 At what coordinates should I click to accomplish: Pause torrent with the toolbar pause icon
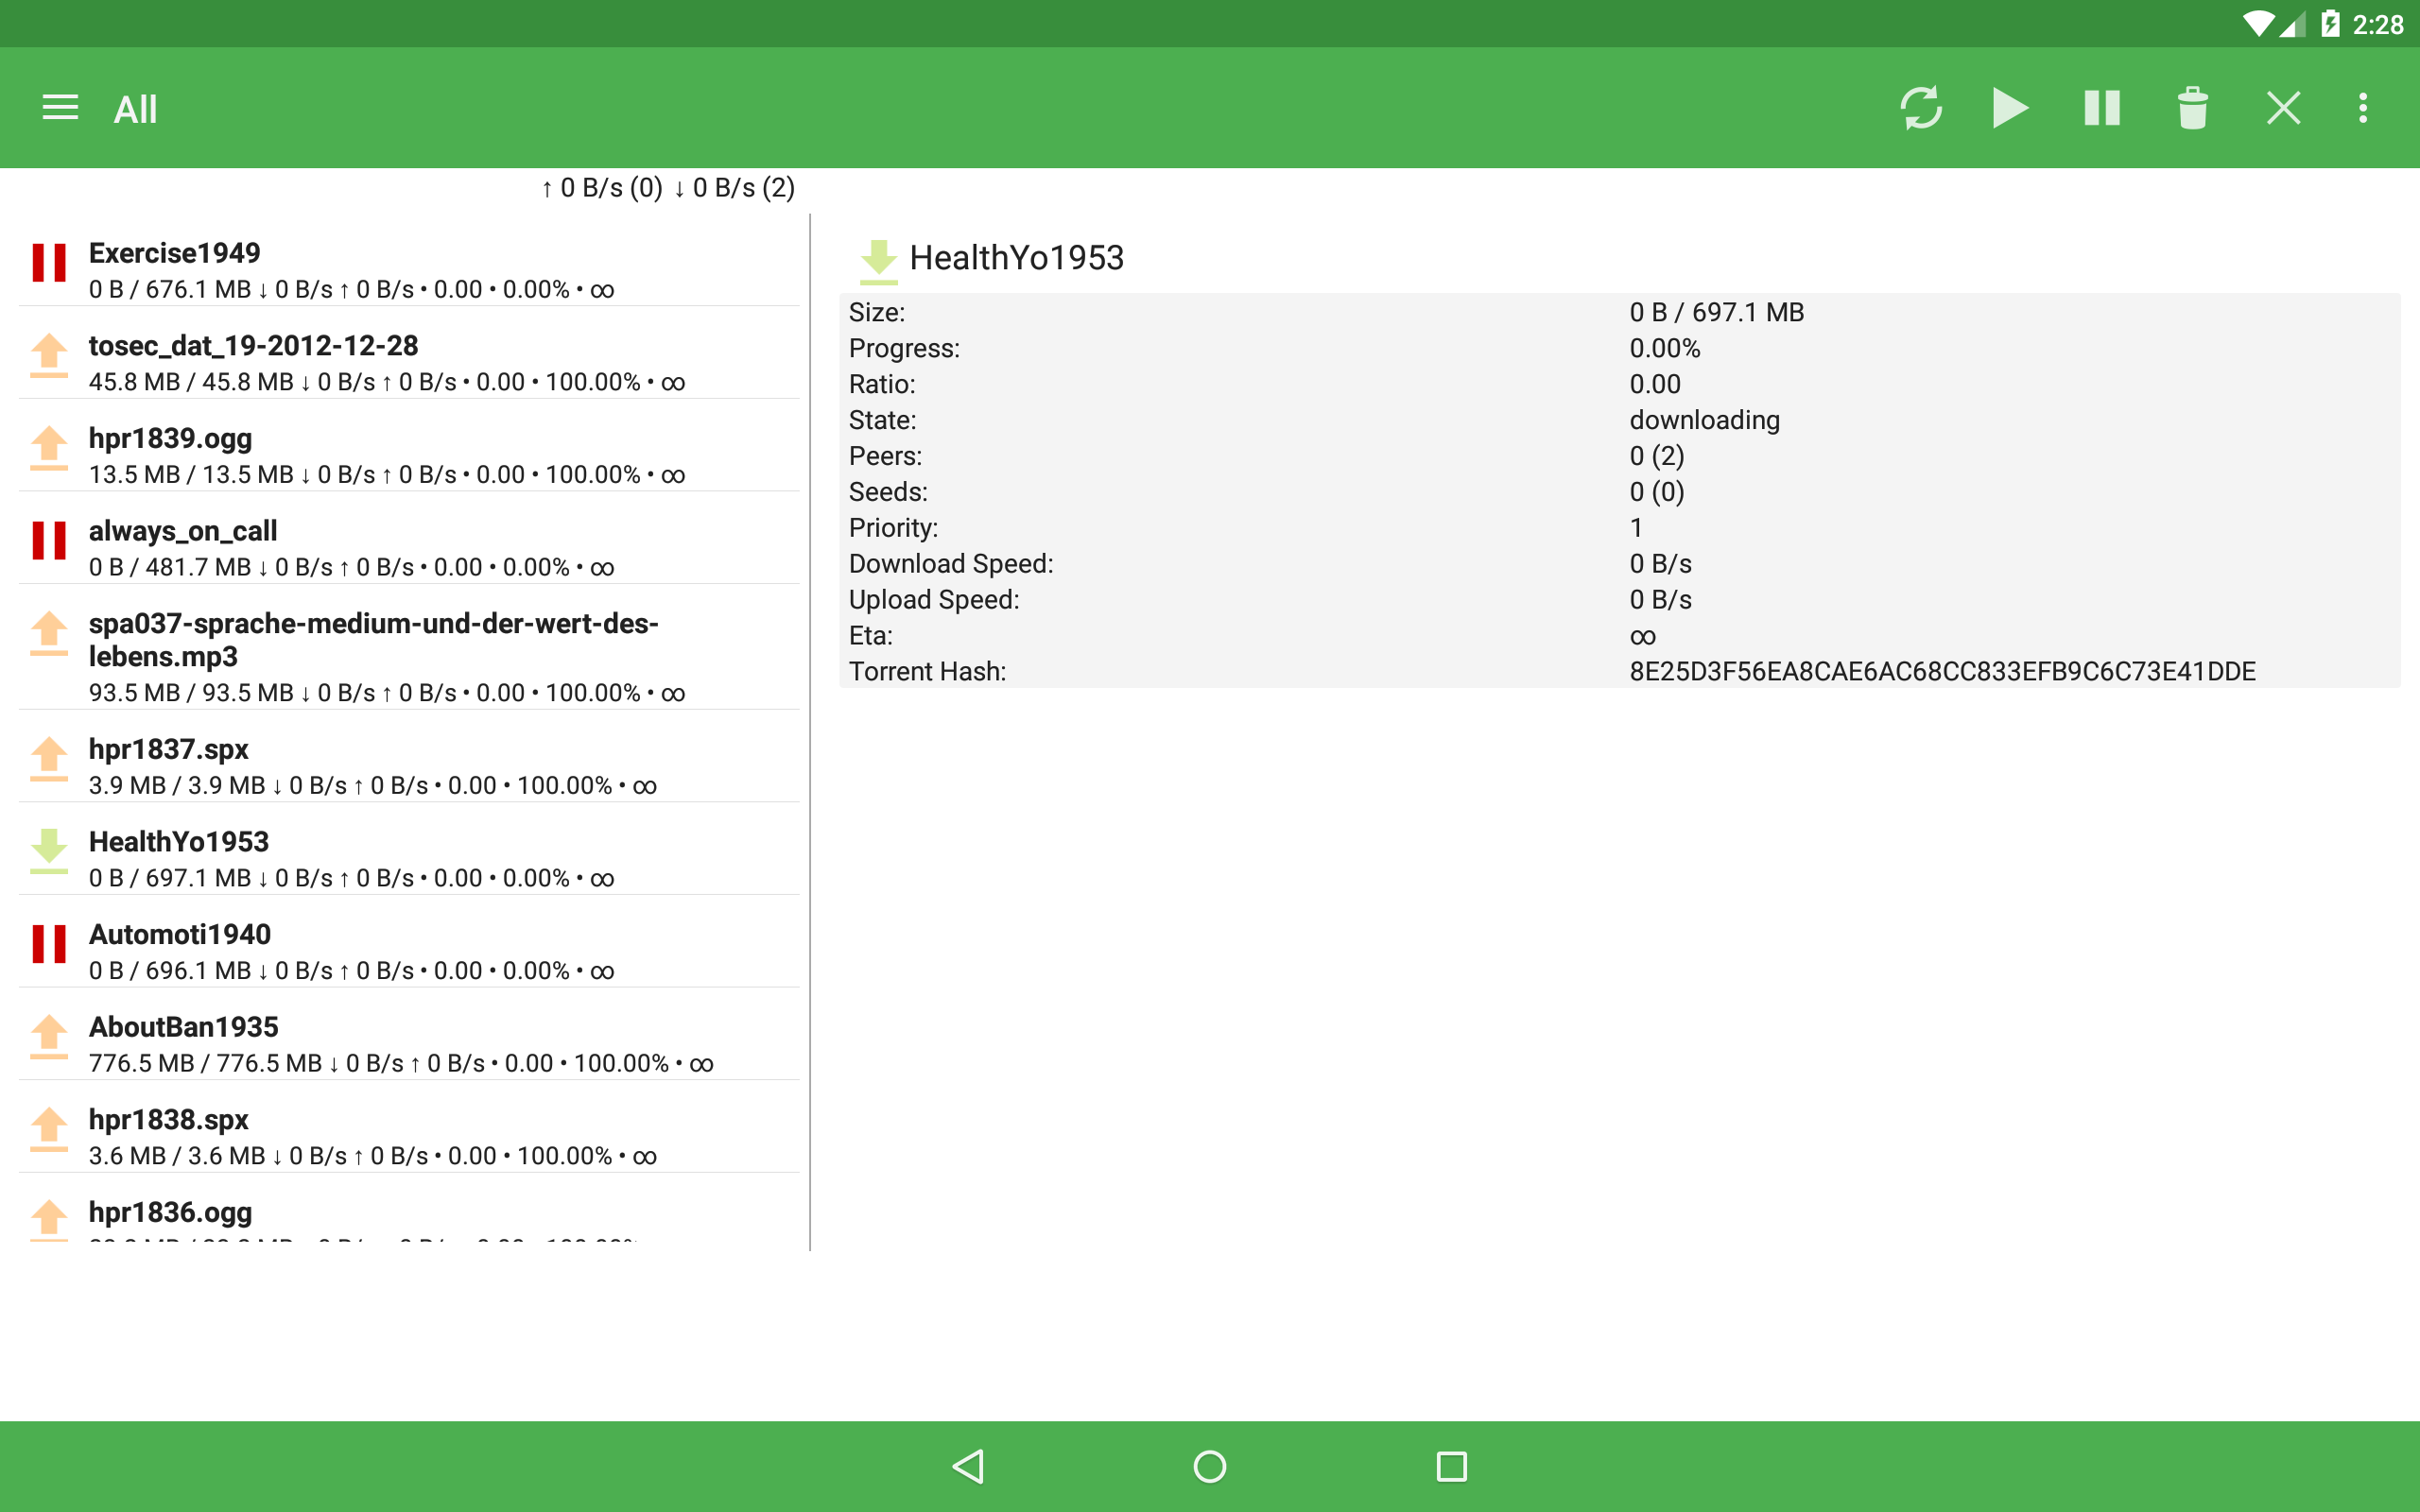point(2102,108)
